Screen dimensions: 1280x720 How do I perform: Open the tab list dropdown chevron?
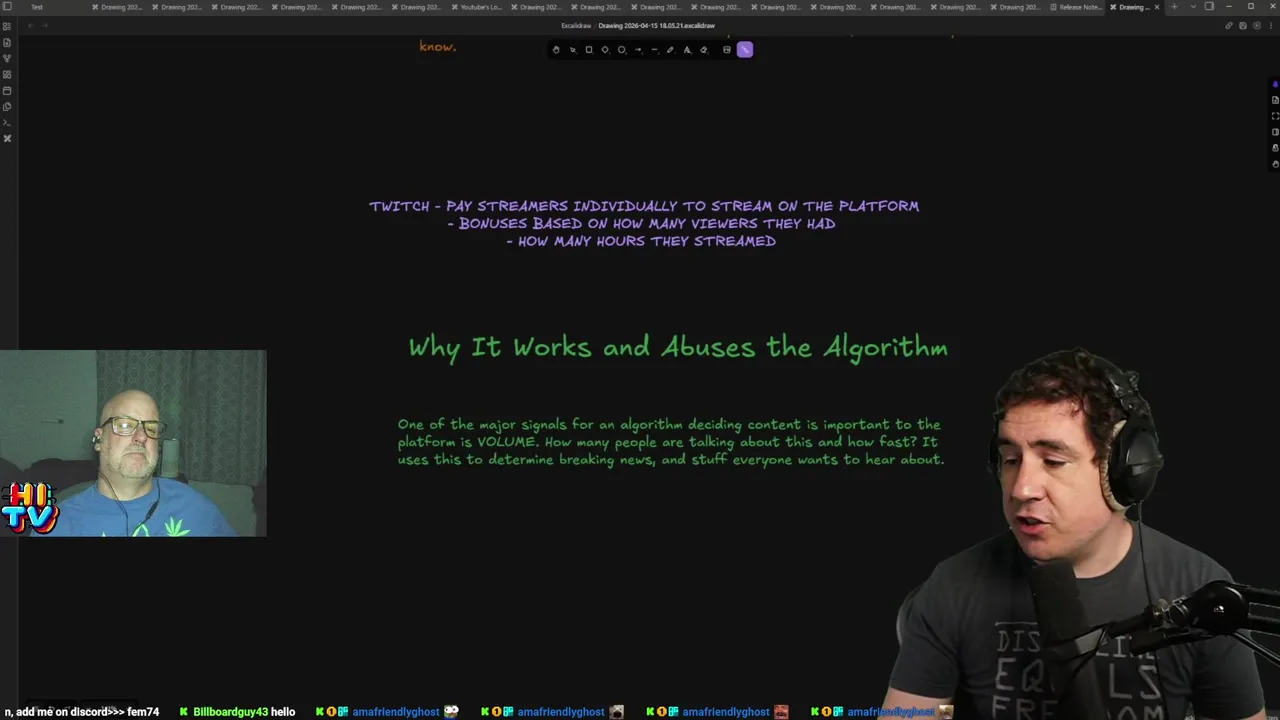click(1193, 7)
